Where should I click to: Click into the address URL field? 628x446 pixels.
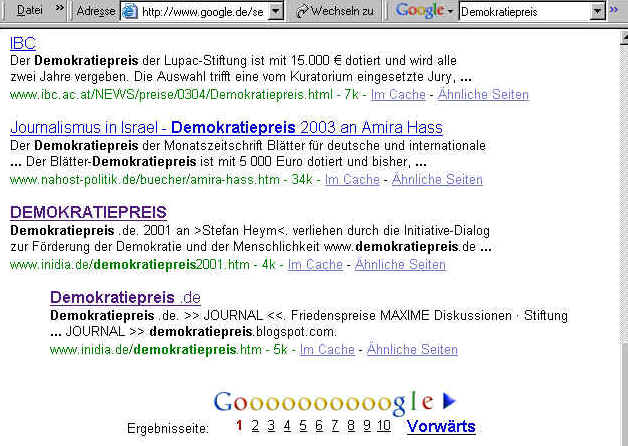pyautogui.click(x=203, y=12)
